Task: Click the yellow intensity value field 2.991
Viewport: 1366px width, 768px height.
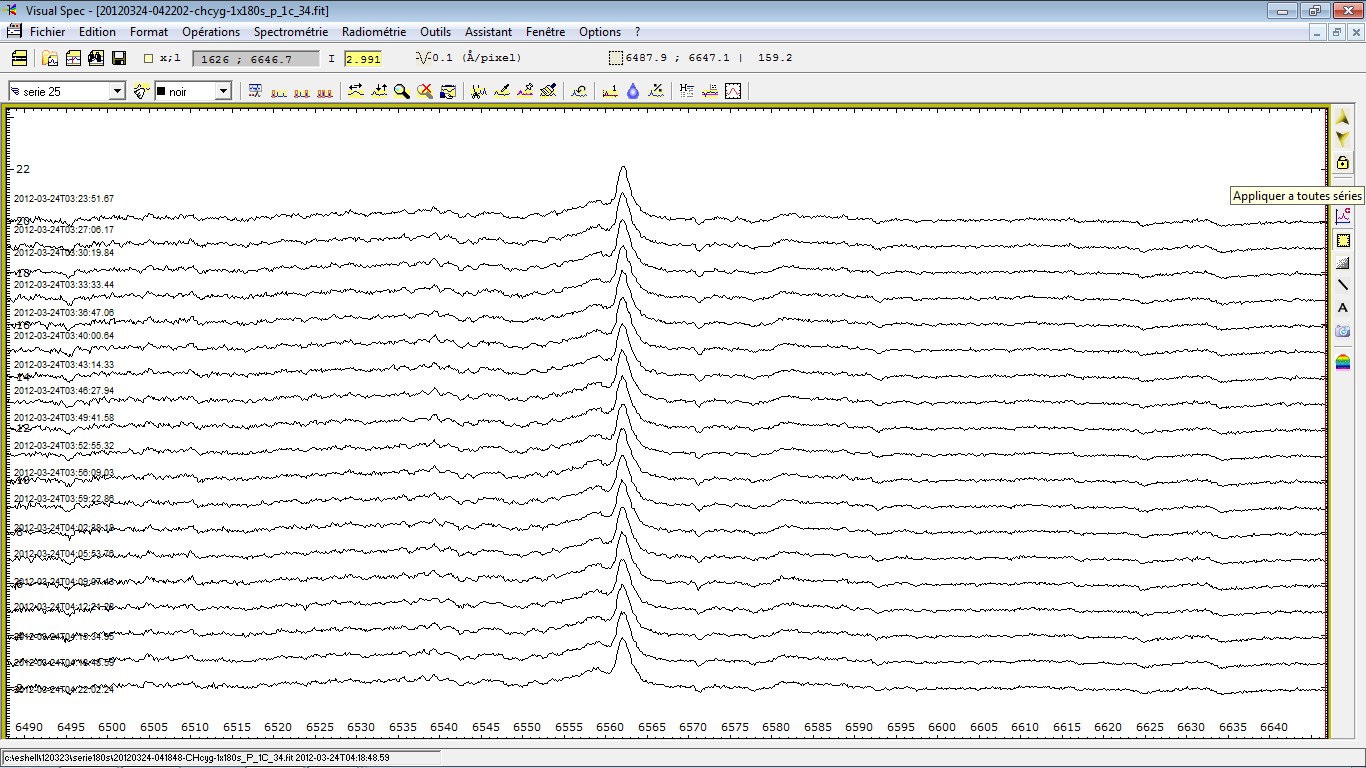Action: click(x=363, y=58)
